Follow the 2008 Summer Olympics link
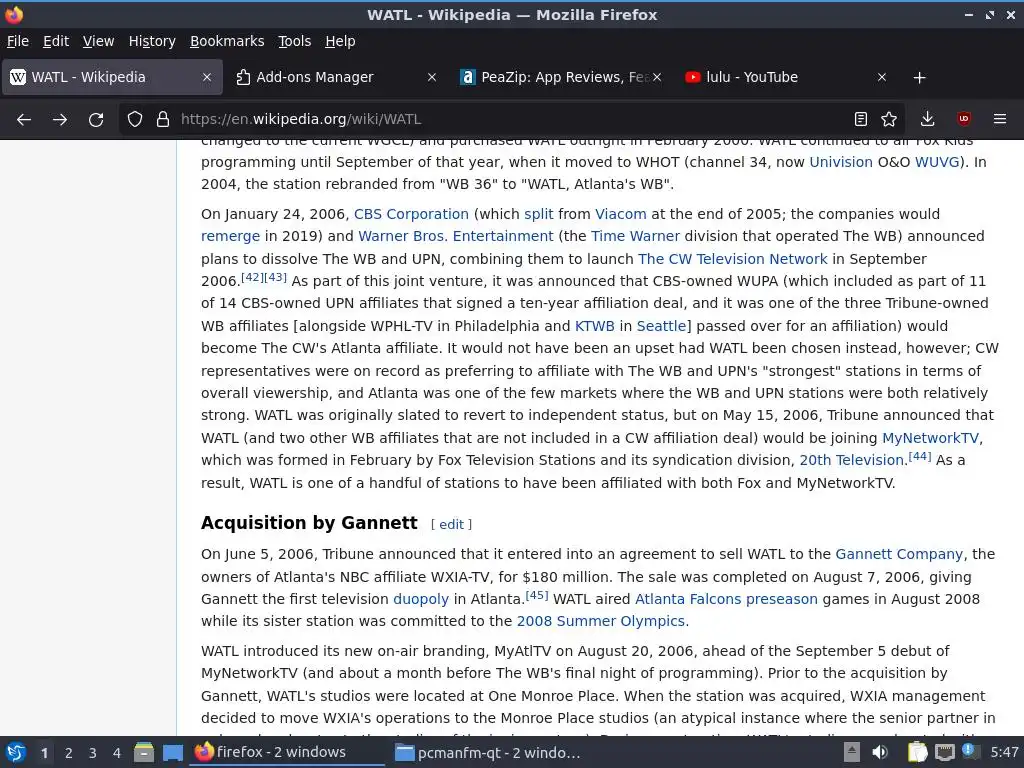This screenshot has width=1024, height=768. pos(600,622)
